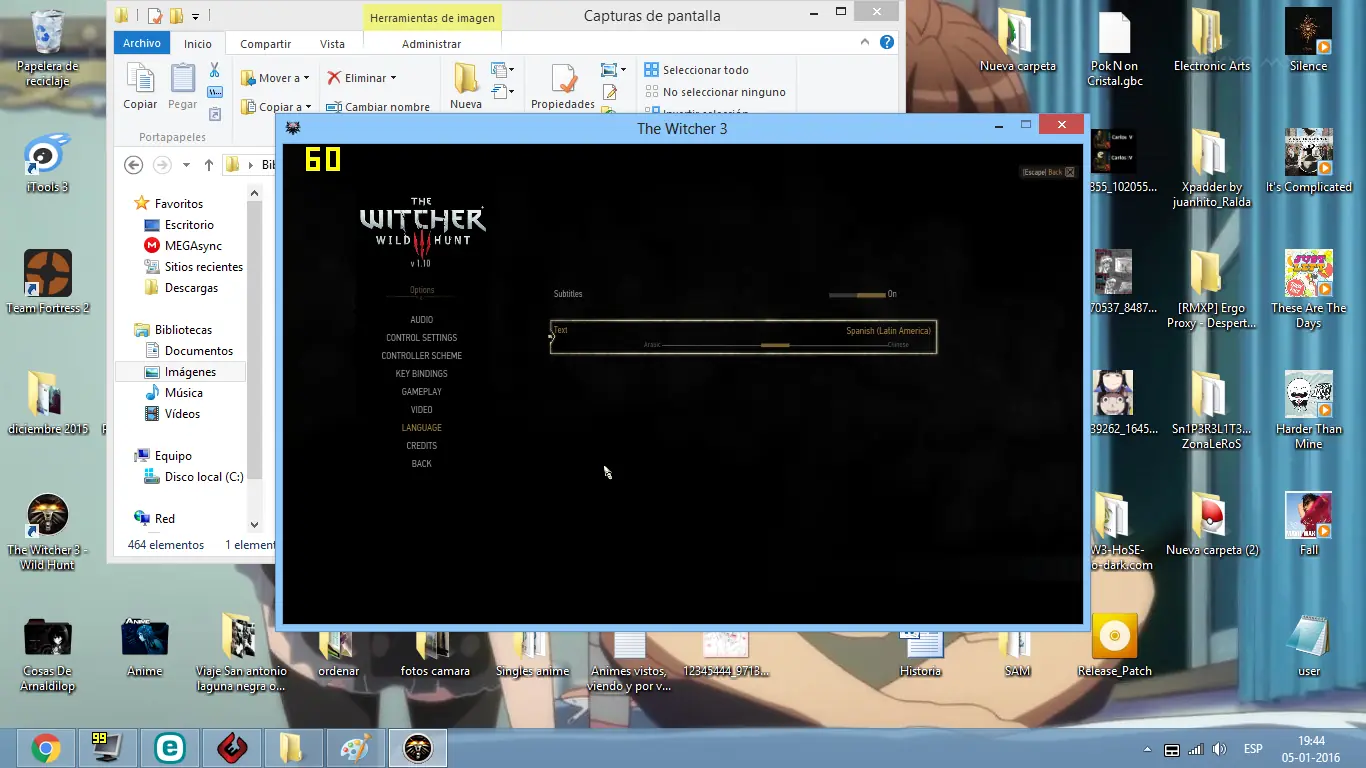Open KEY BINDINGS in the Witcher options
1366x768 pixels.
tap(422, 374)
